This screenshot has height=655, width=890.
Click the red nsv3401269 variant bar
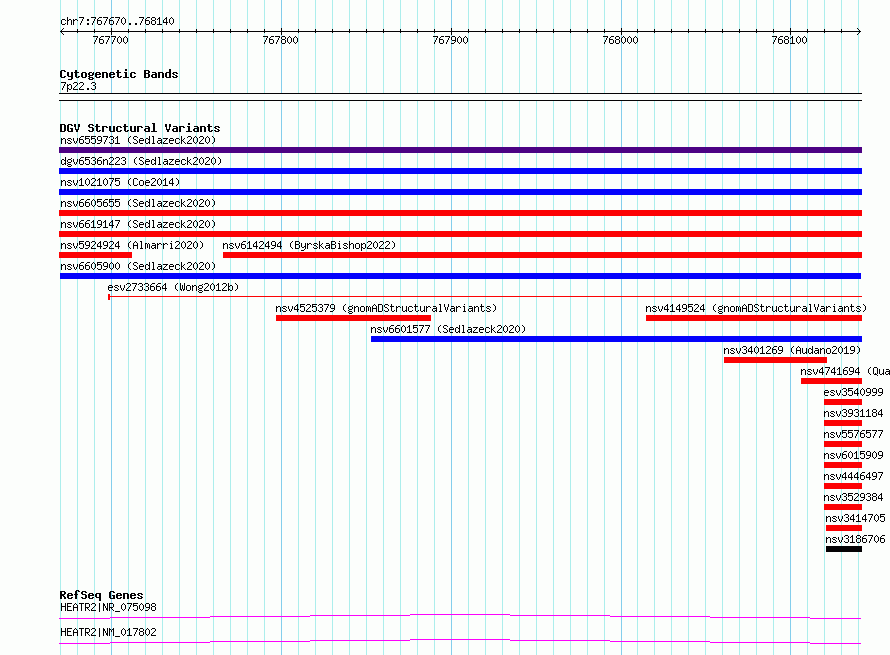pyautogui.click(x=775, y=360)
